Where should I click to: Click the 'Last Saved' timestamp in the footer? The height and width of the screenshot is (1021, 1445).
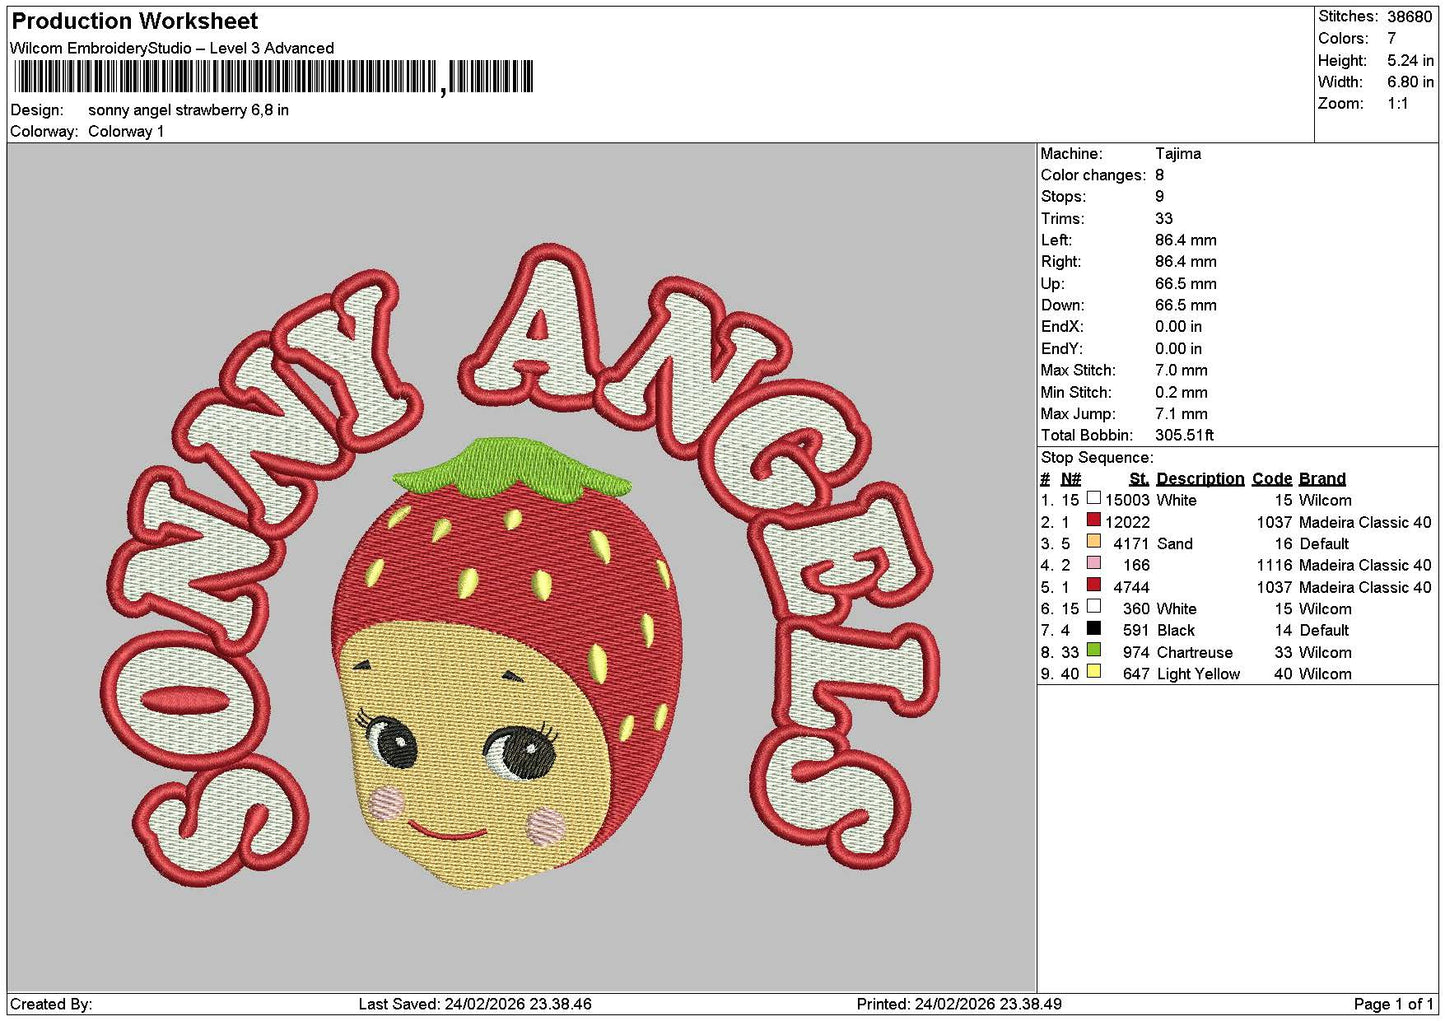475,1004
